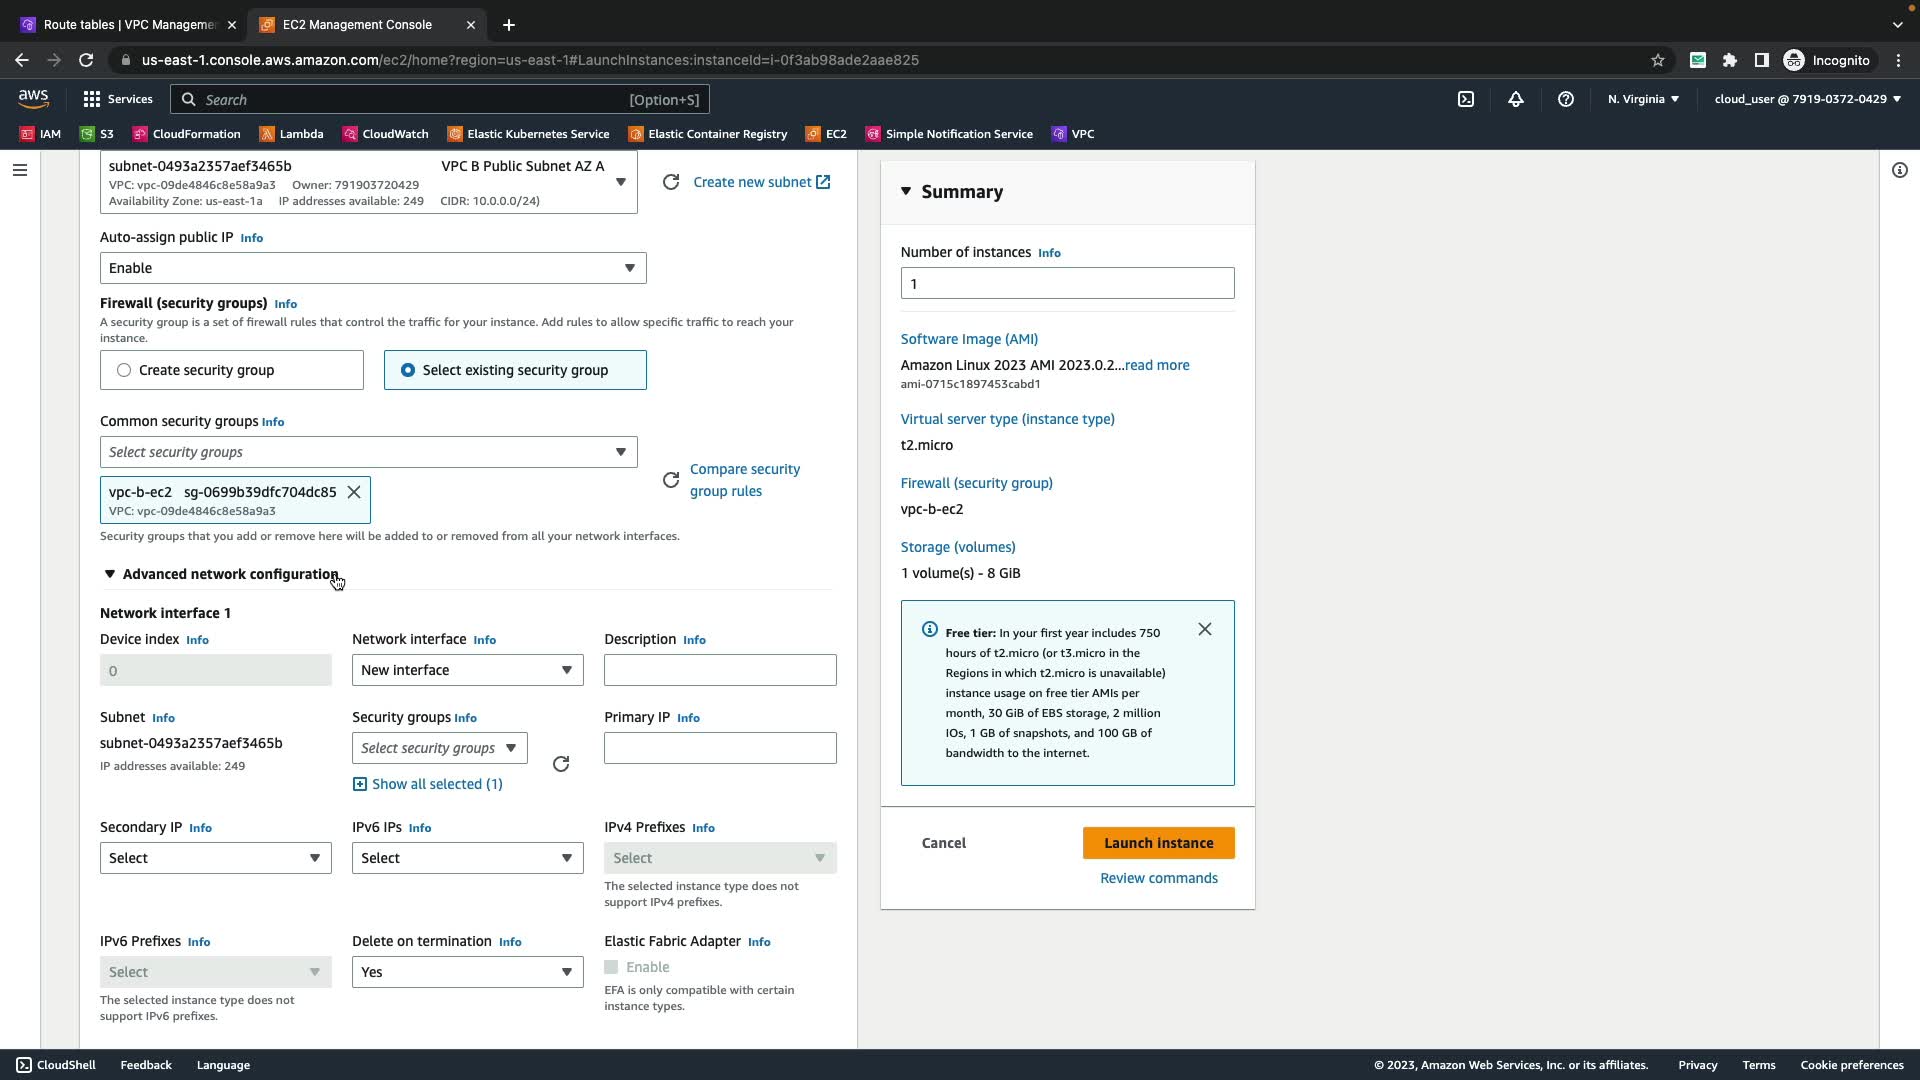Tick the Elastic Fabric Adapter Enable checkbox
1920x1080 pixels.
pyautogui.click(x=611, y=967)
